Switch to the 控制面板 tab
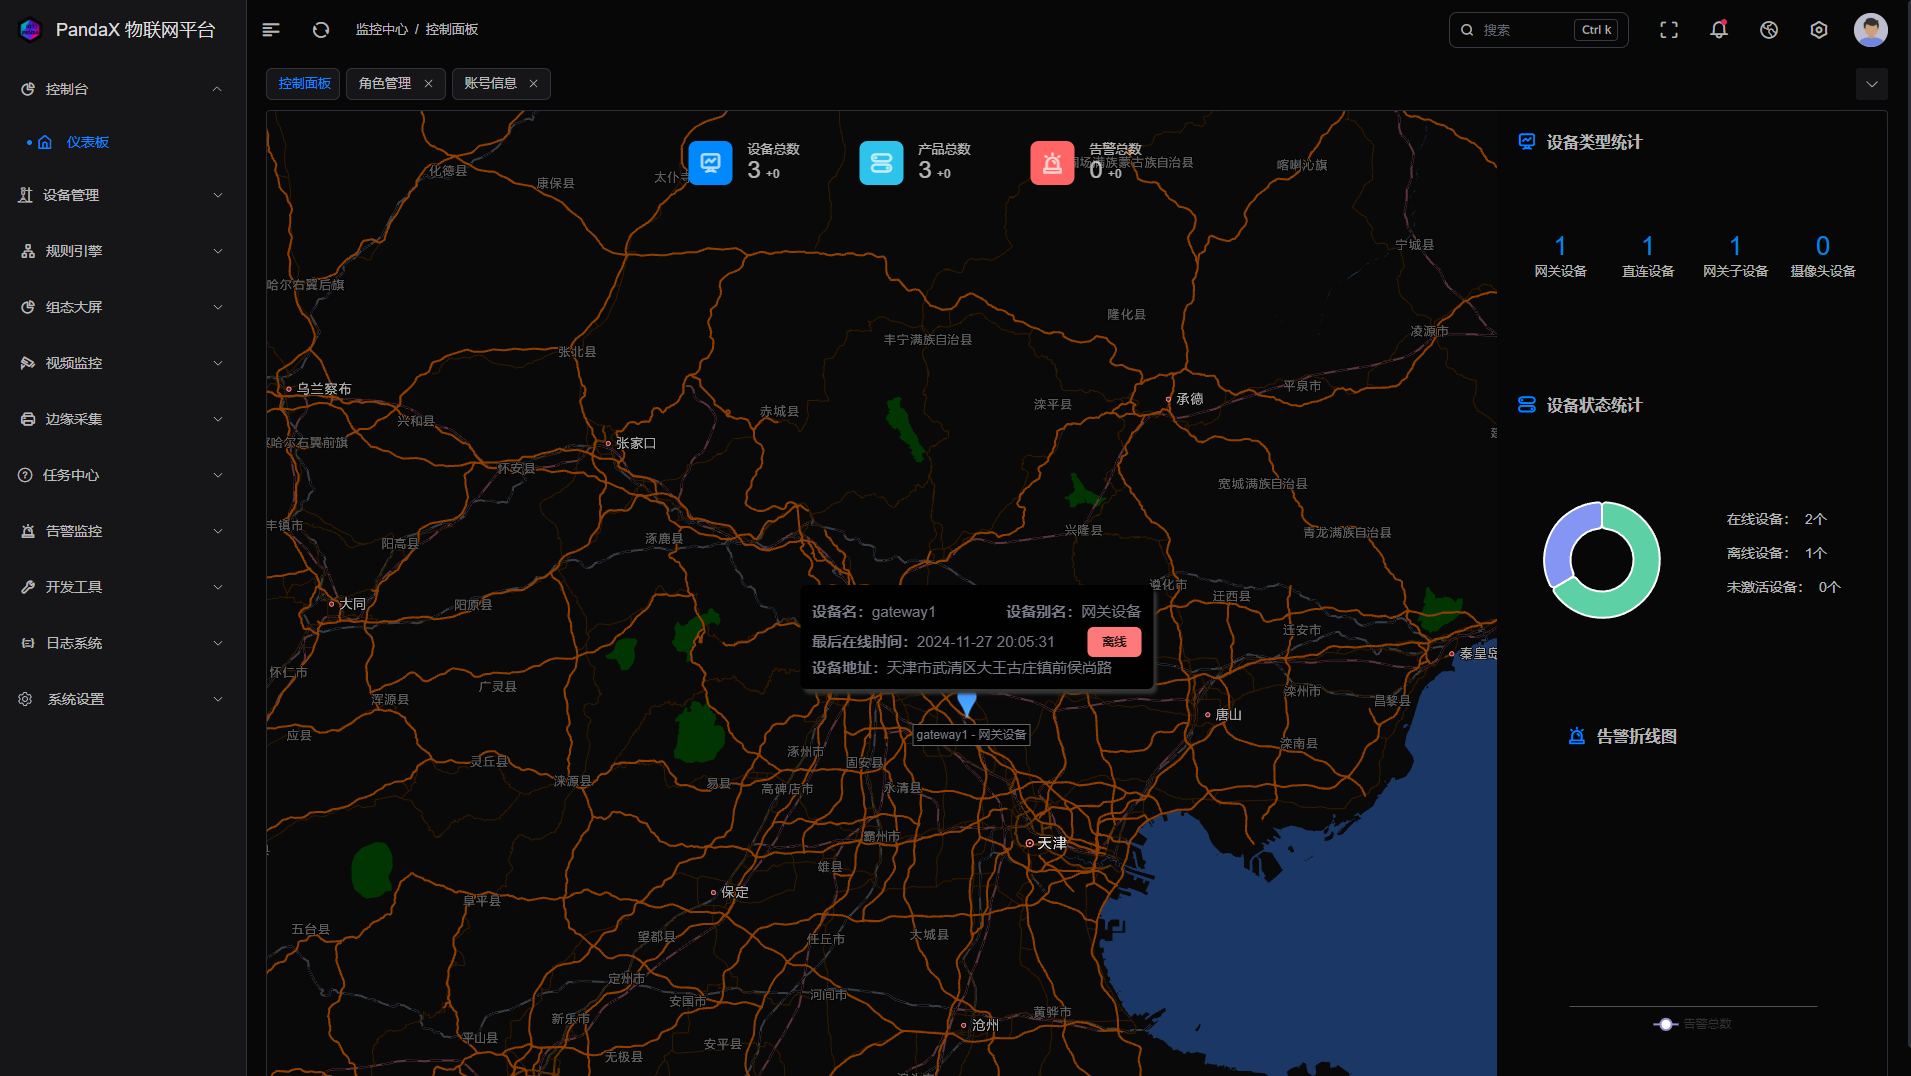Viewport: 1911px width, 1076px height. coord(304,84)
